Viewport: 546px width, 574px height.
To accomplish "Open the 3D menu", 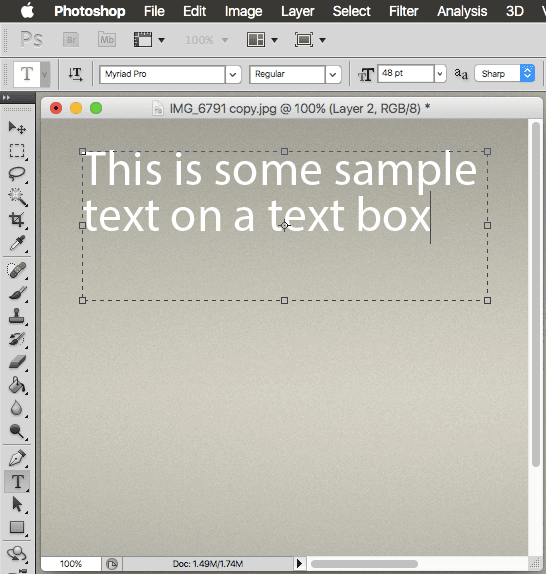I will click(515, 11).
